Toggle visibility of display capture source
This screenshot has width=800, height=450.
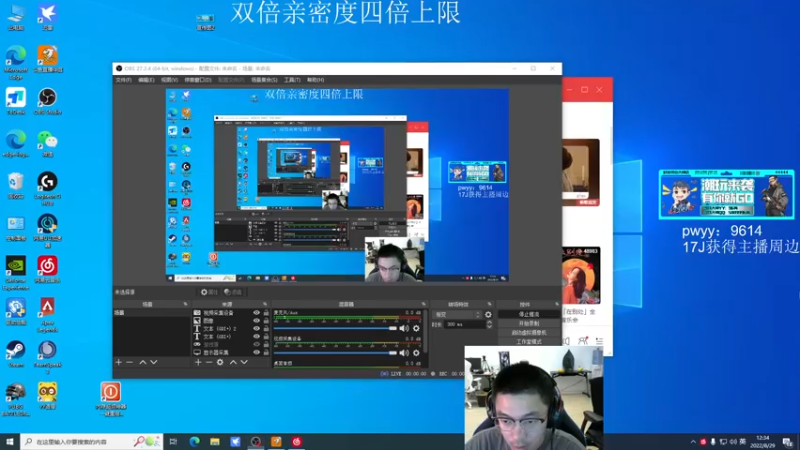(257, 353)
